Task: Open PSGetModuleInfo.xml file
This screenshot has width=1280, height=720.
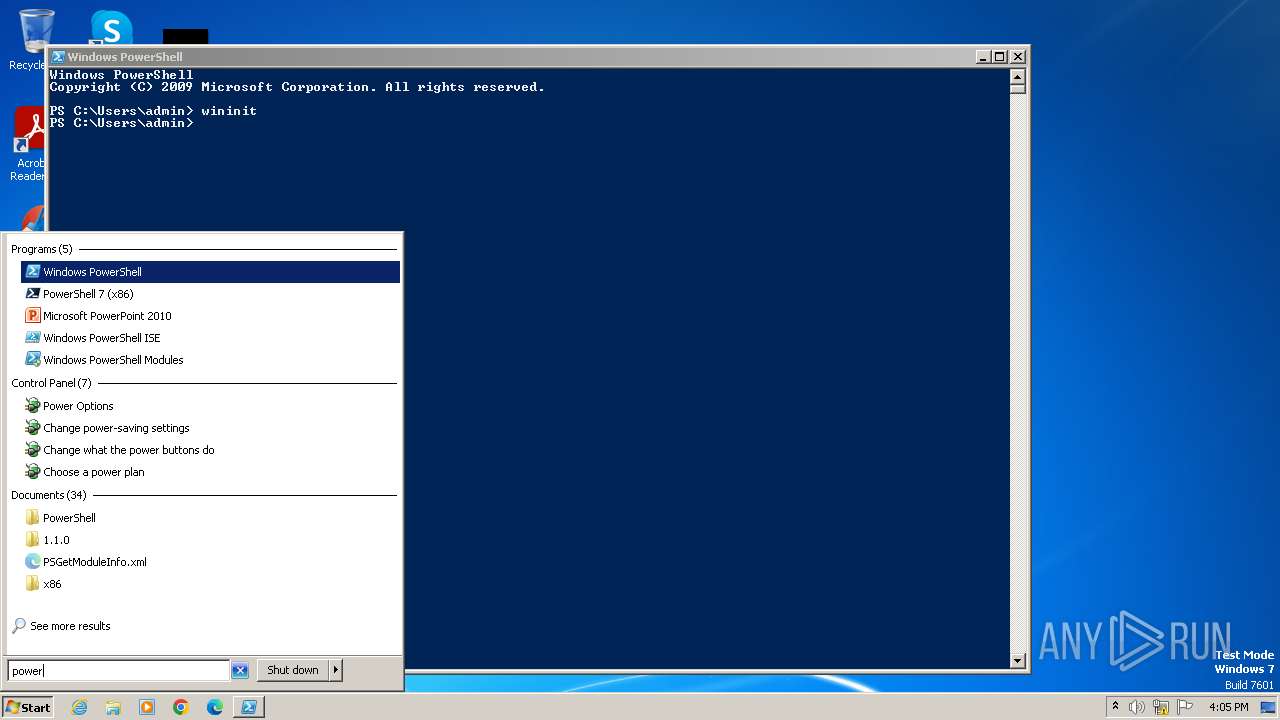Action: point(210,562)
